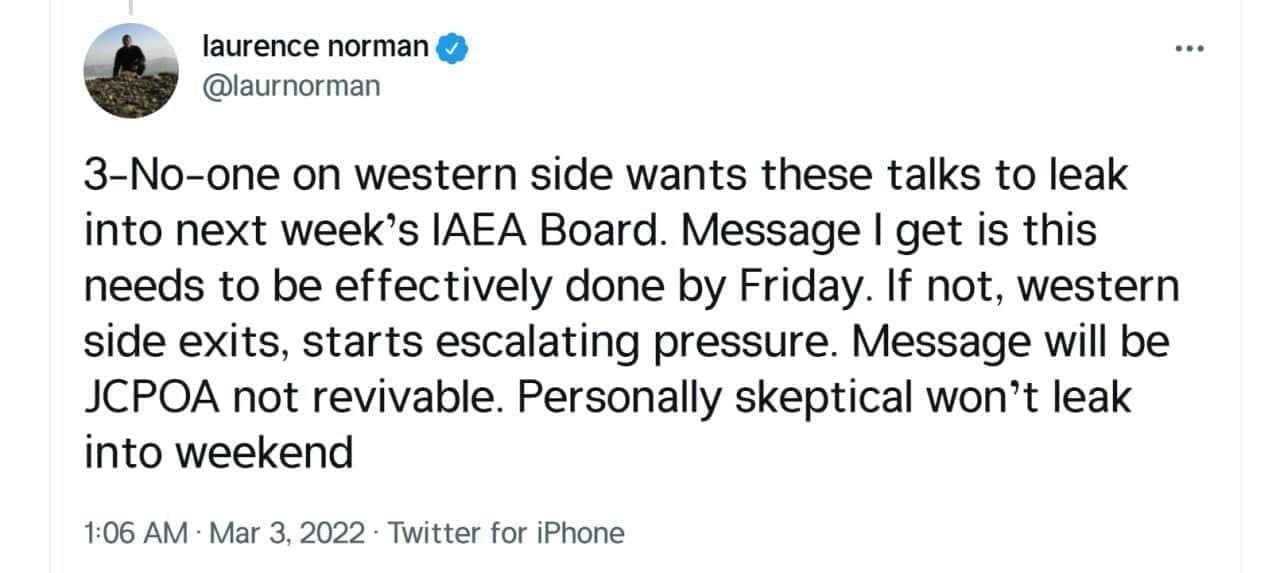Click the blue verified checkmark badge
Screen dimensions: 1280x573
tap(454, 47)
